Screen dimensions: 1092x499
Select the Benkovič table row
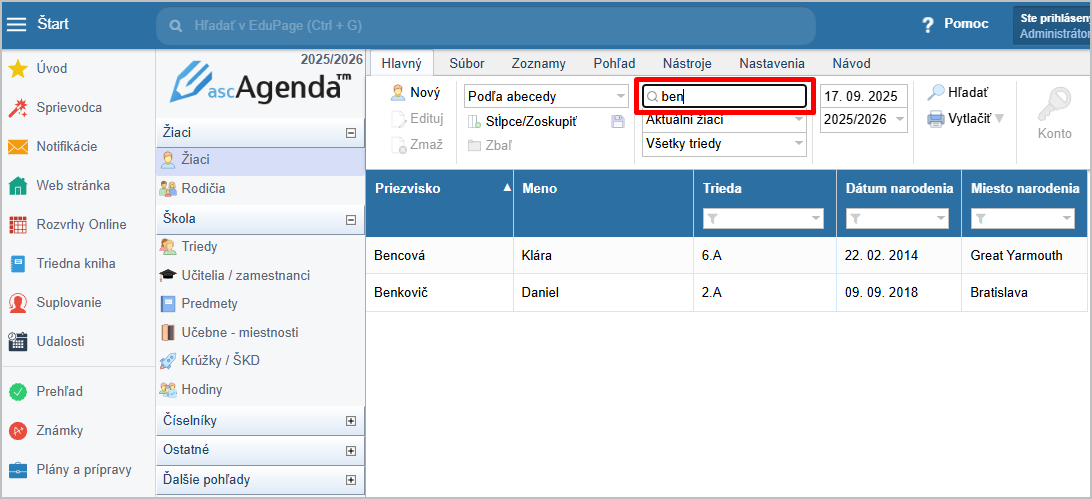click(726, 293)
